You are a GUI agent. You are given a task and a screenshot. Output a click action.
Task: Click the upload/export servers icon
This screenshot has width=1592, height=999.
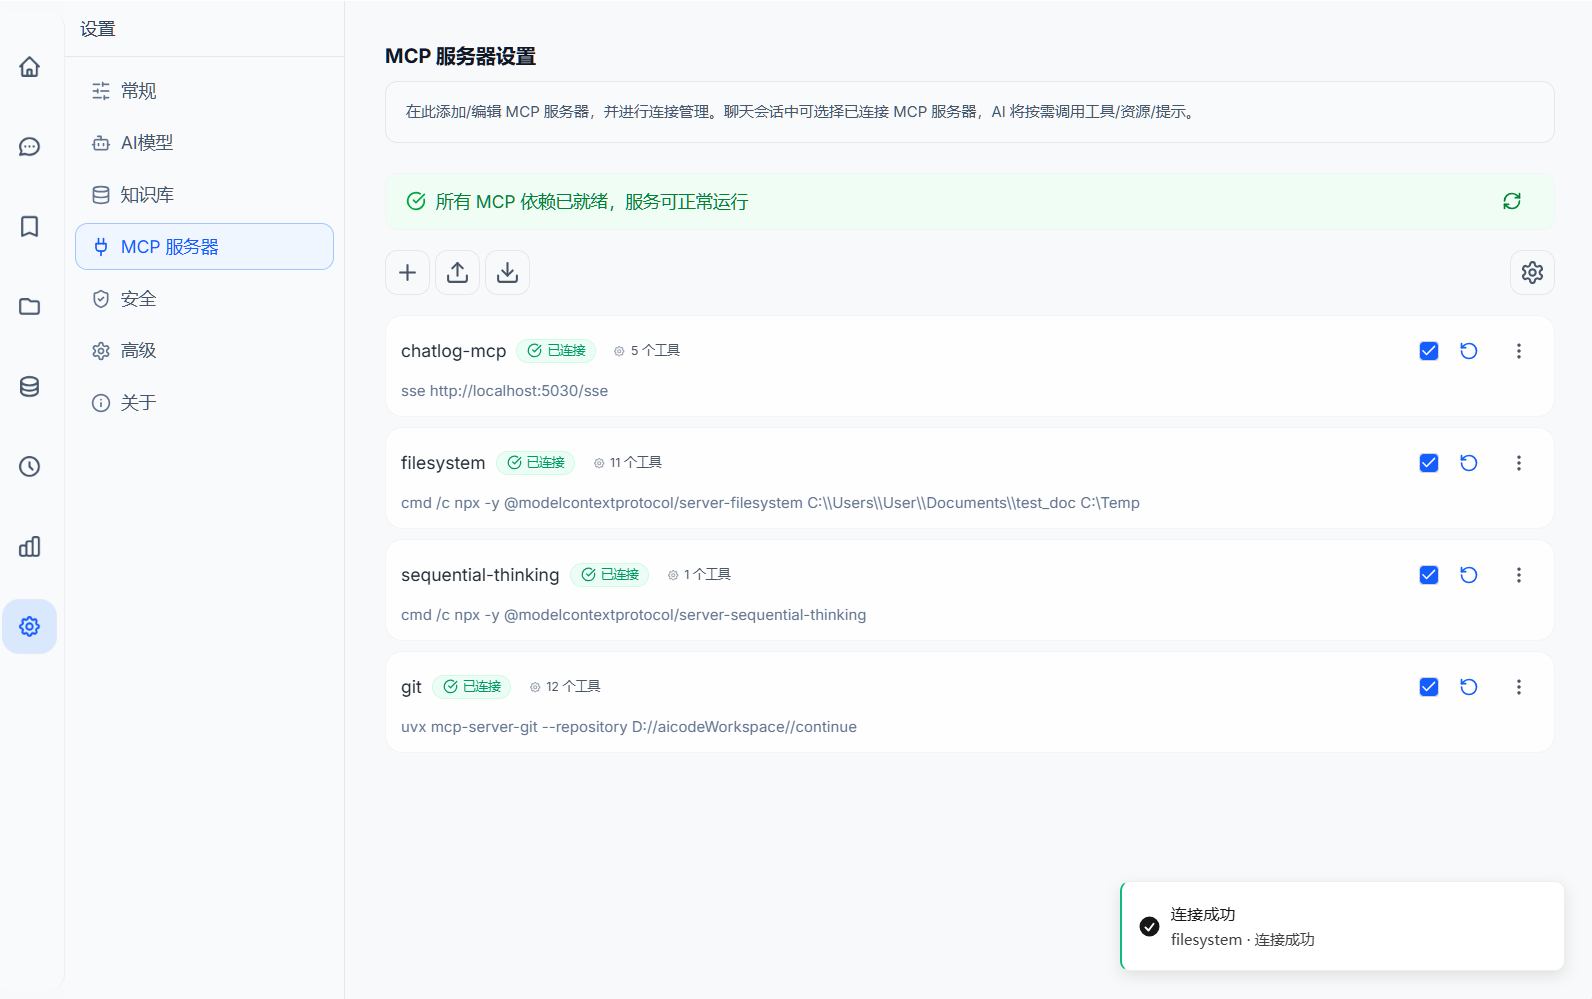point(457,273)
